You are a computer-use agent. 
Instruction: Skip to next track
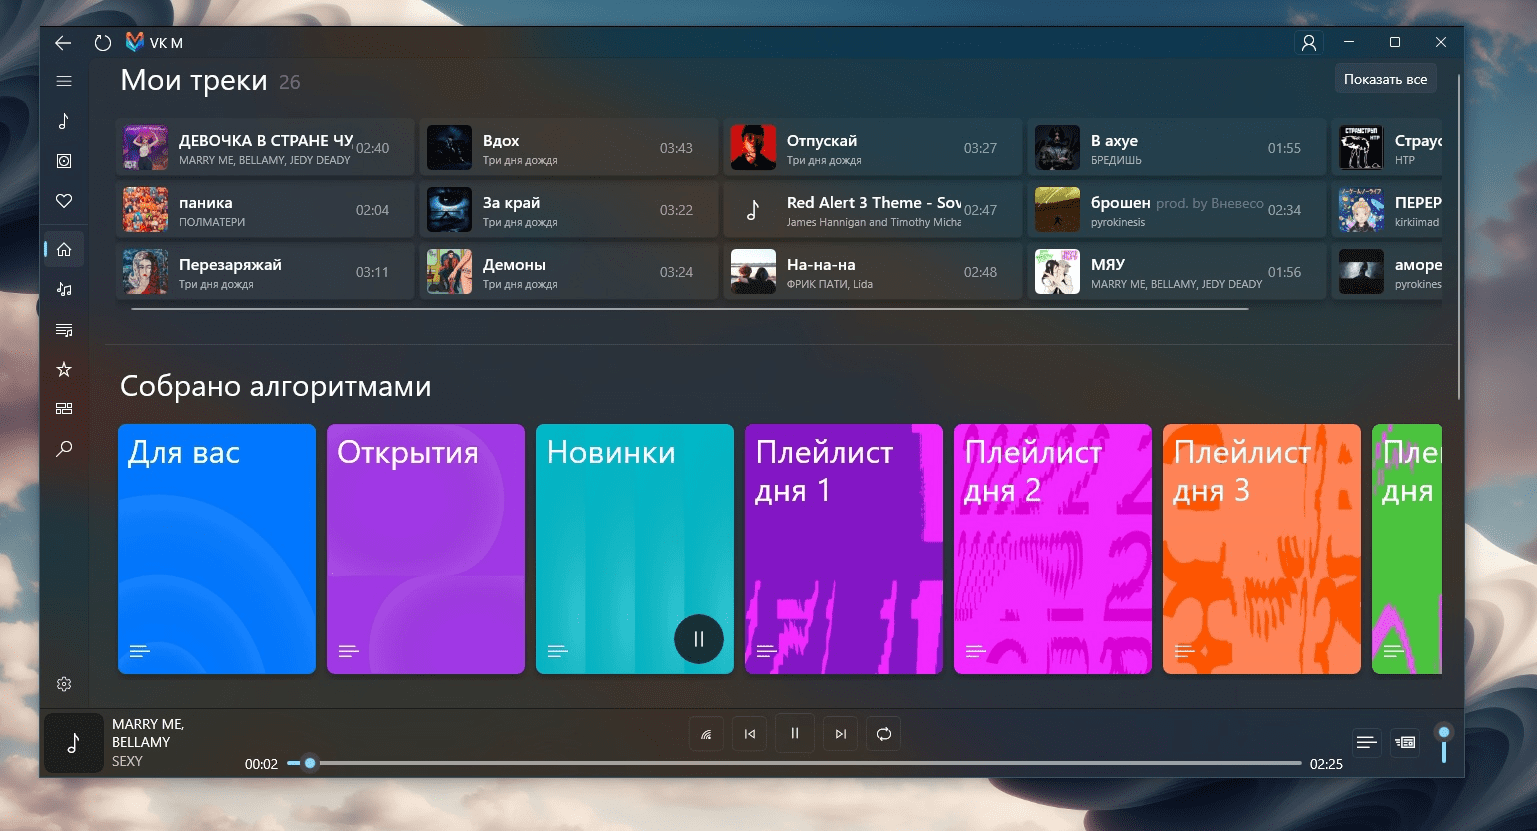841,734
